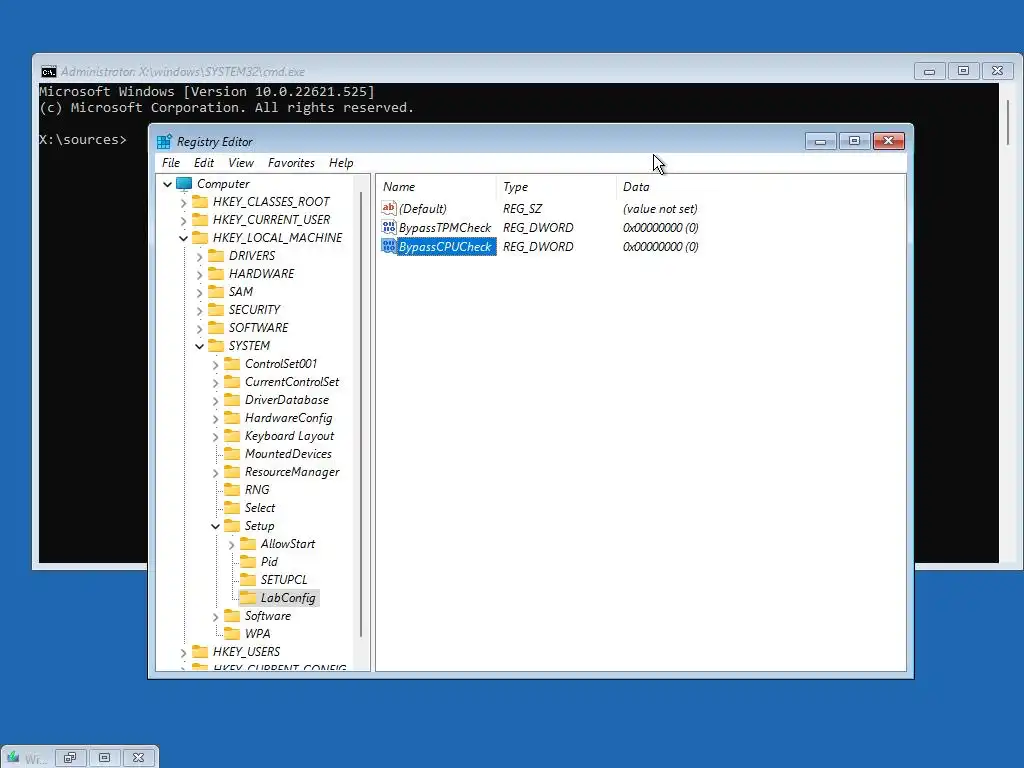Click the HARDWARE folder icon

pyautogui.click(x=216, y=273)
